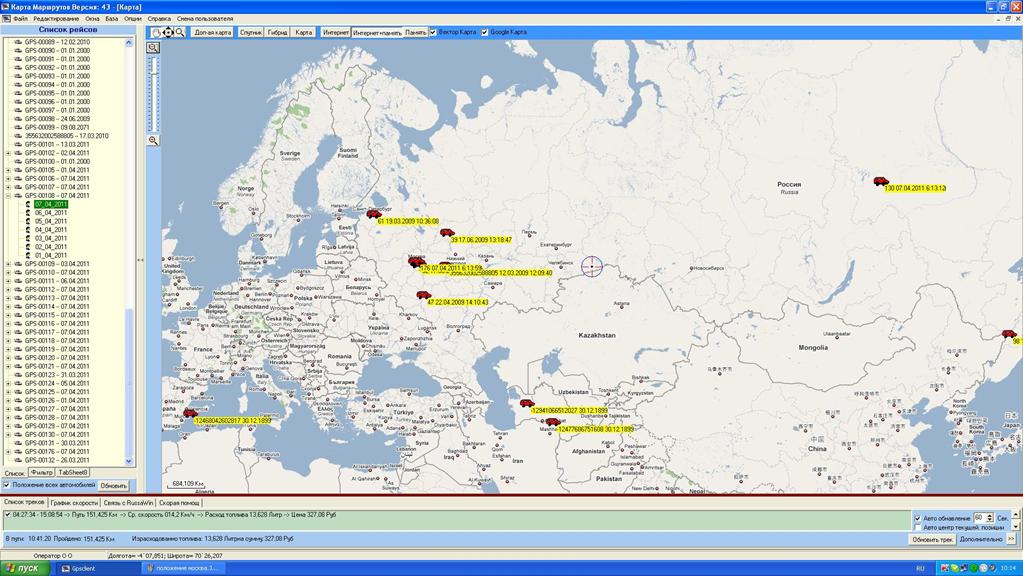Expand the GPS-00107 tree node

(8, 187)
